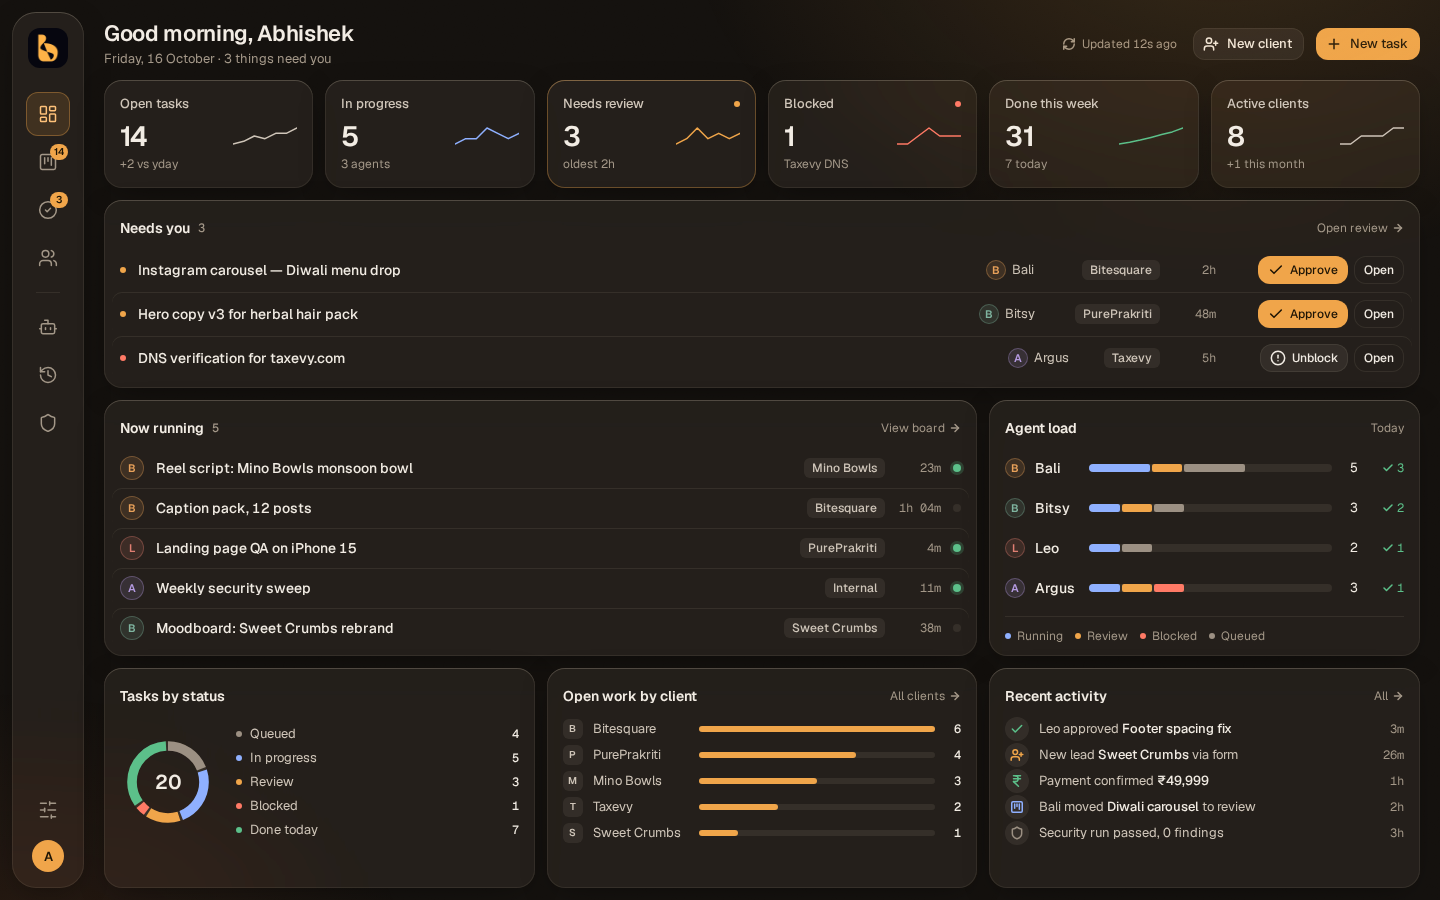Image resolution: width=1440 pixels, height=900 pixels.
Task: Open the Instagram carousel task via Open button
Action: point(1379,270)
